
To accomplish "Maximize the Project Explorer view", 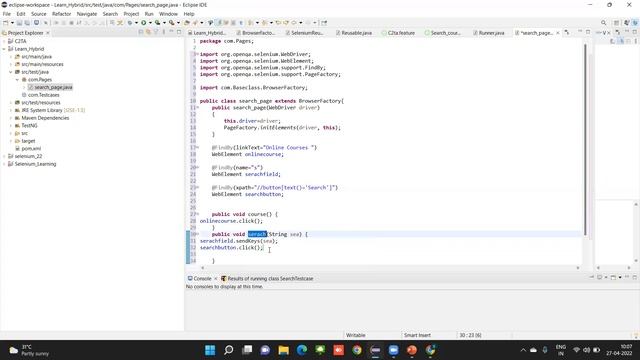I will pos(179,32).
